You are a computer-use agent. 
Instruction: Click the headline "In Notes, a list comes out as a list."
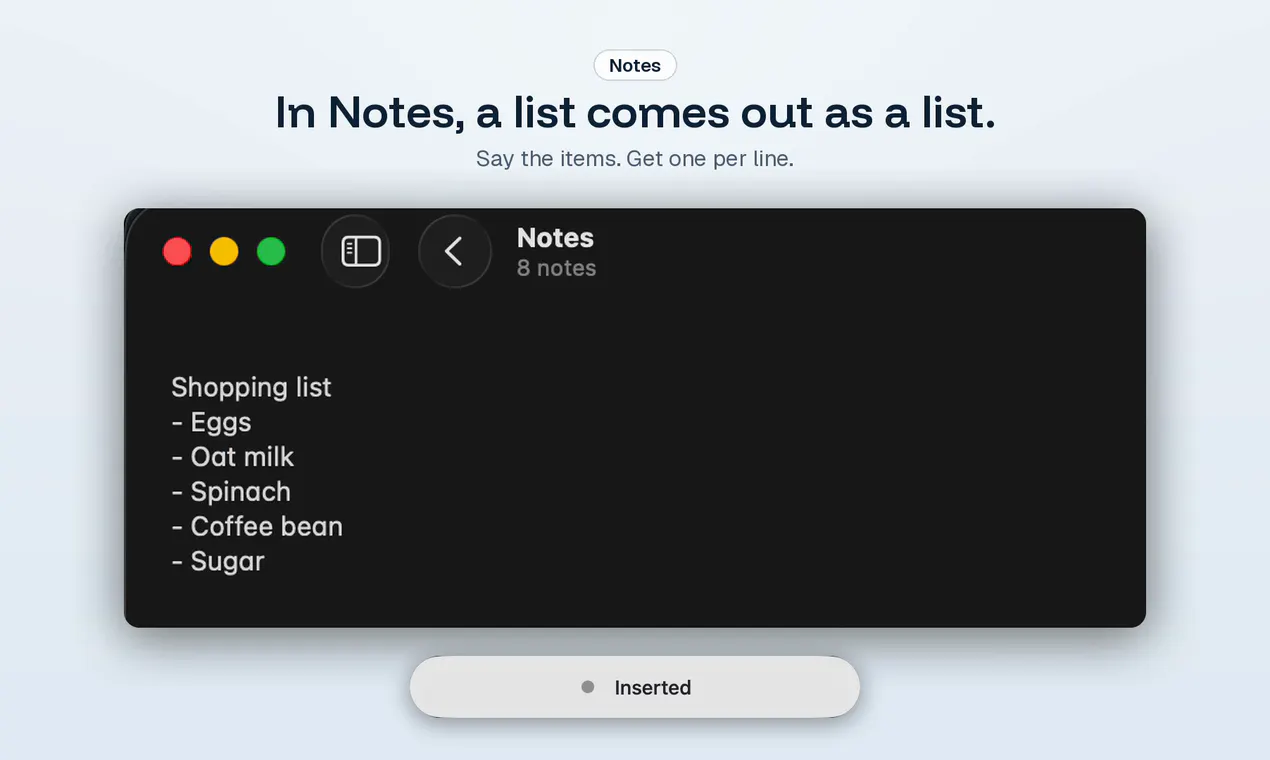(635, 114)
